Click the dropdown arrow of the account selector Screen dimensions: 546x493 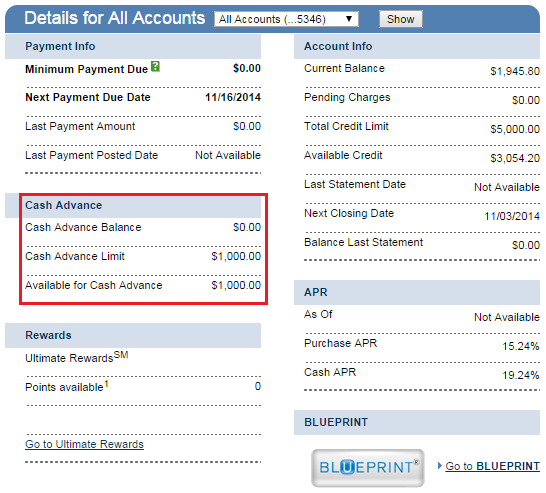tap(349, 18)
